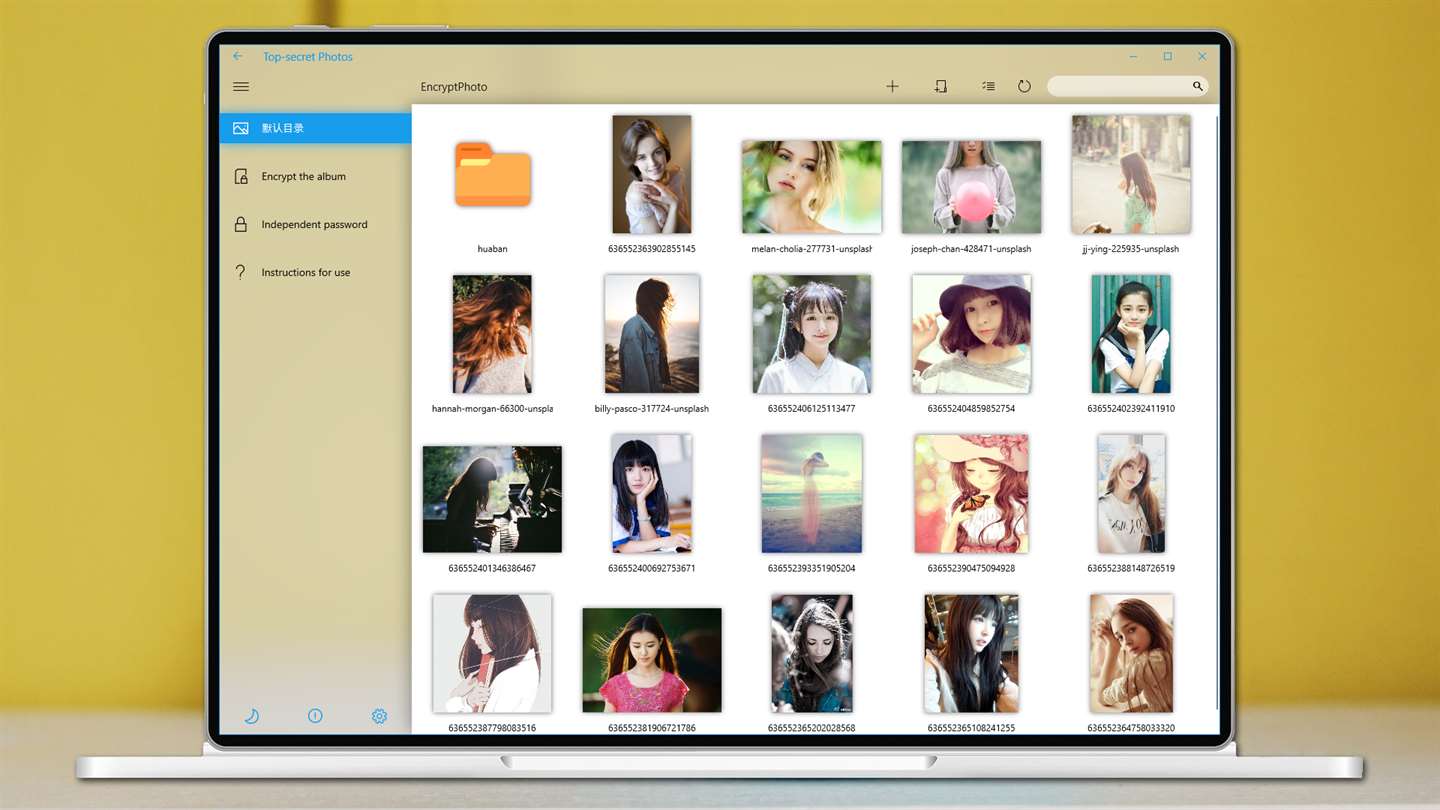This screenshot has height=810, width=1440.
Task: Open Instructions for use
Action: coord(315,272)
